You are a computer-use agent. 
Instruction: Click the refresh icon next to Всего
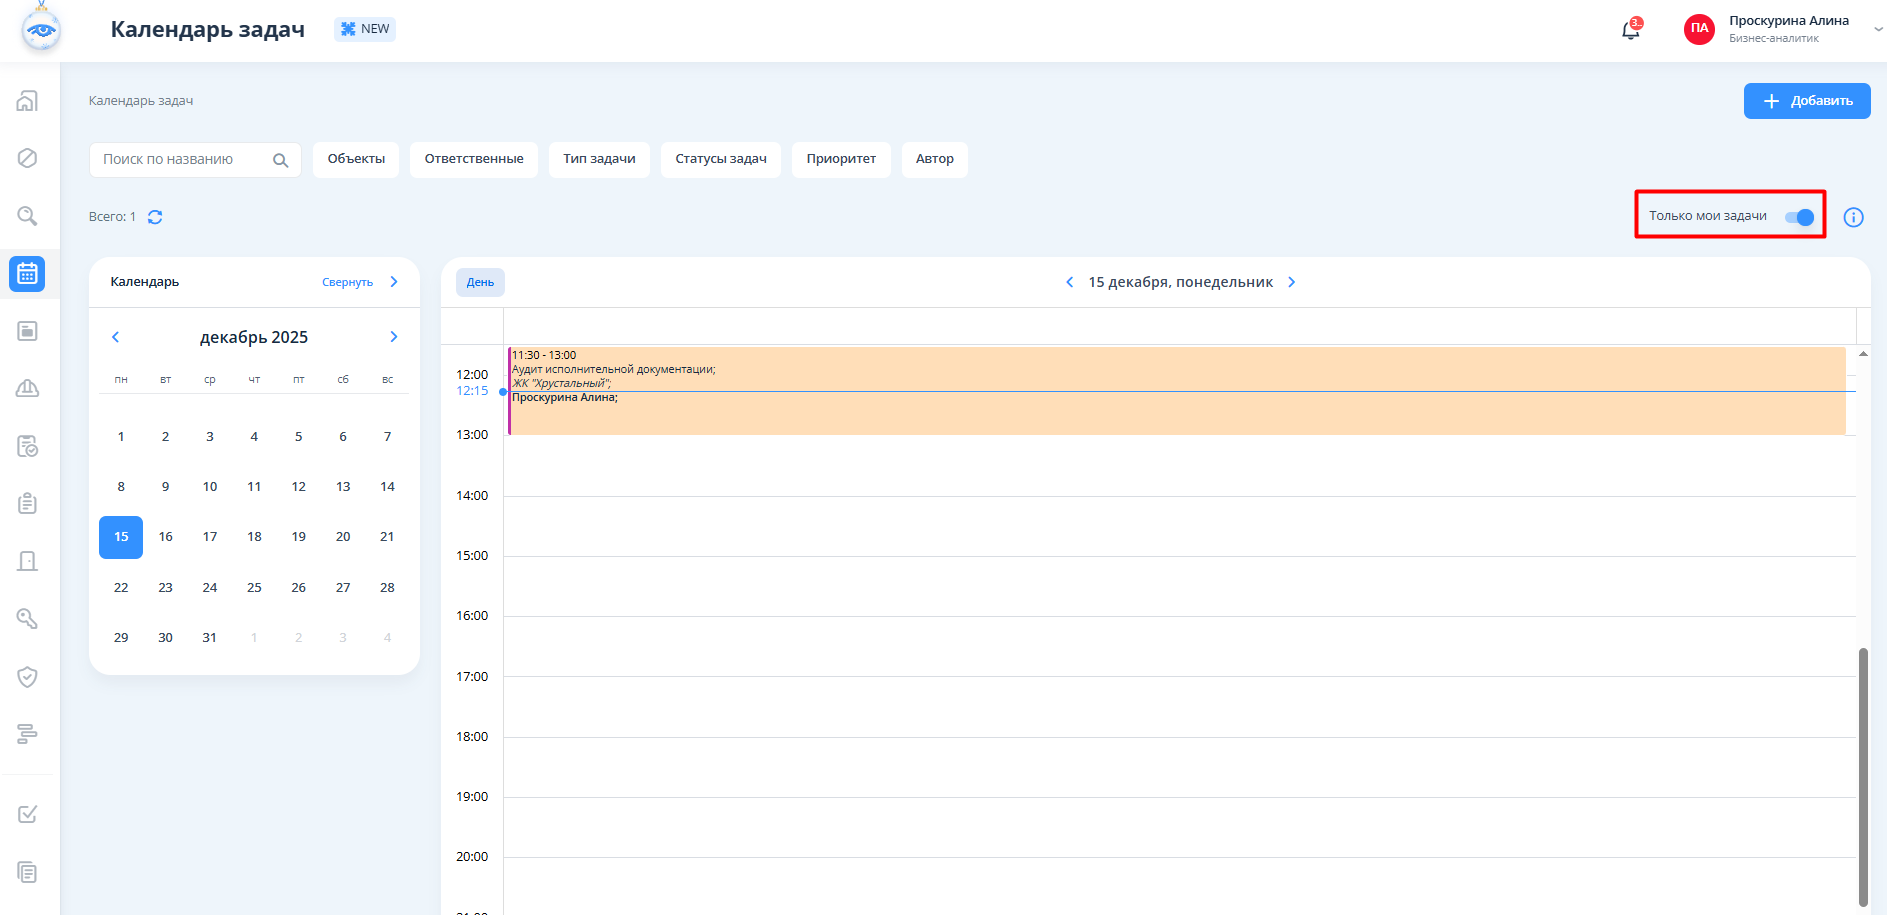155,217
